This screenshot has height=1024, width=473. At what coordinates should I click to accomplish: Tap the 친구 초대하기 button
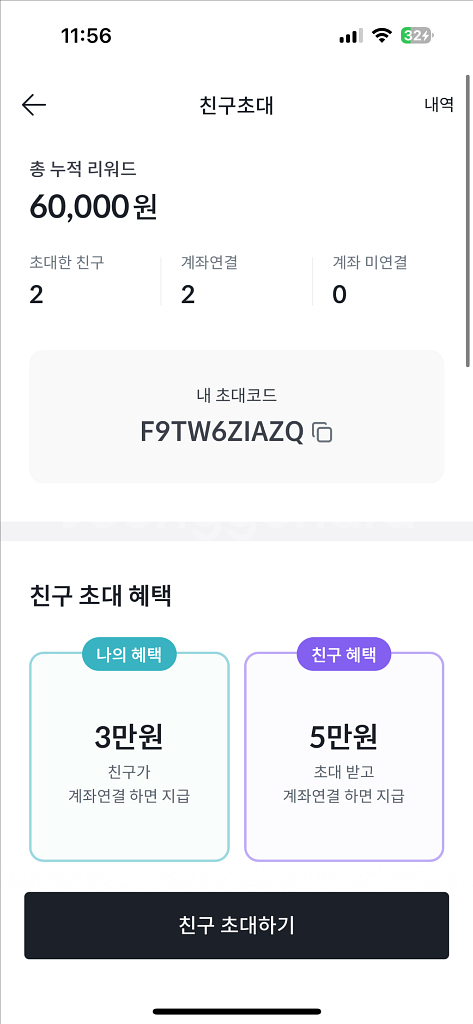(x=236, y=925)
